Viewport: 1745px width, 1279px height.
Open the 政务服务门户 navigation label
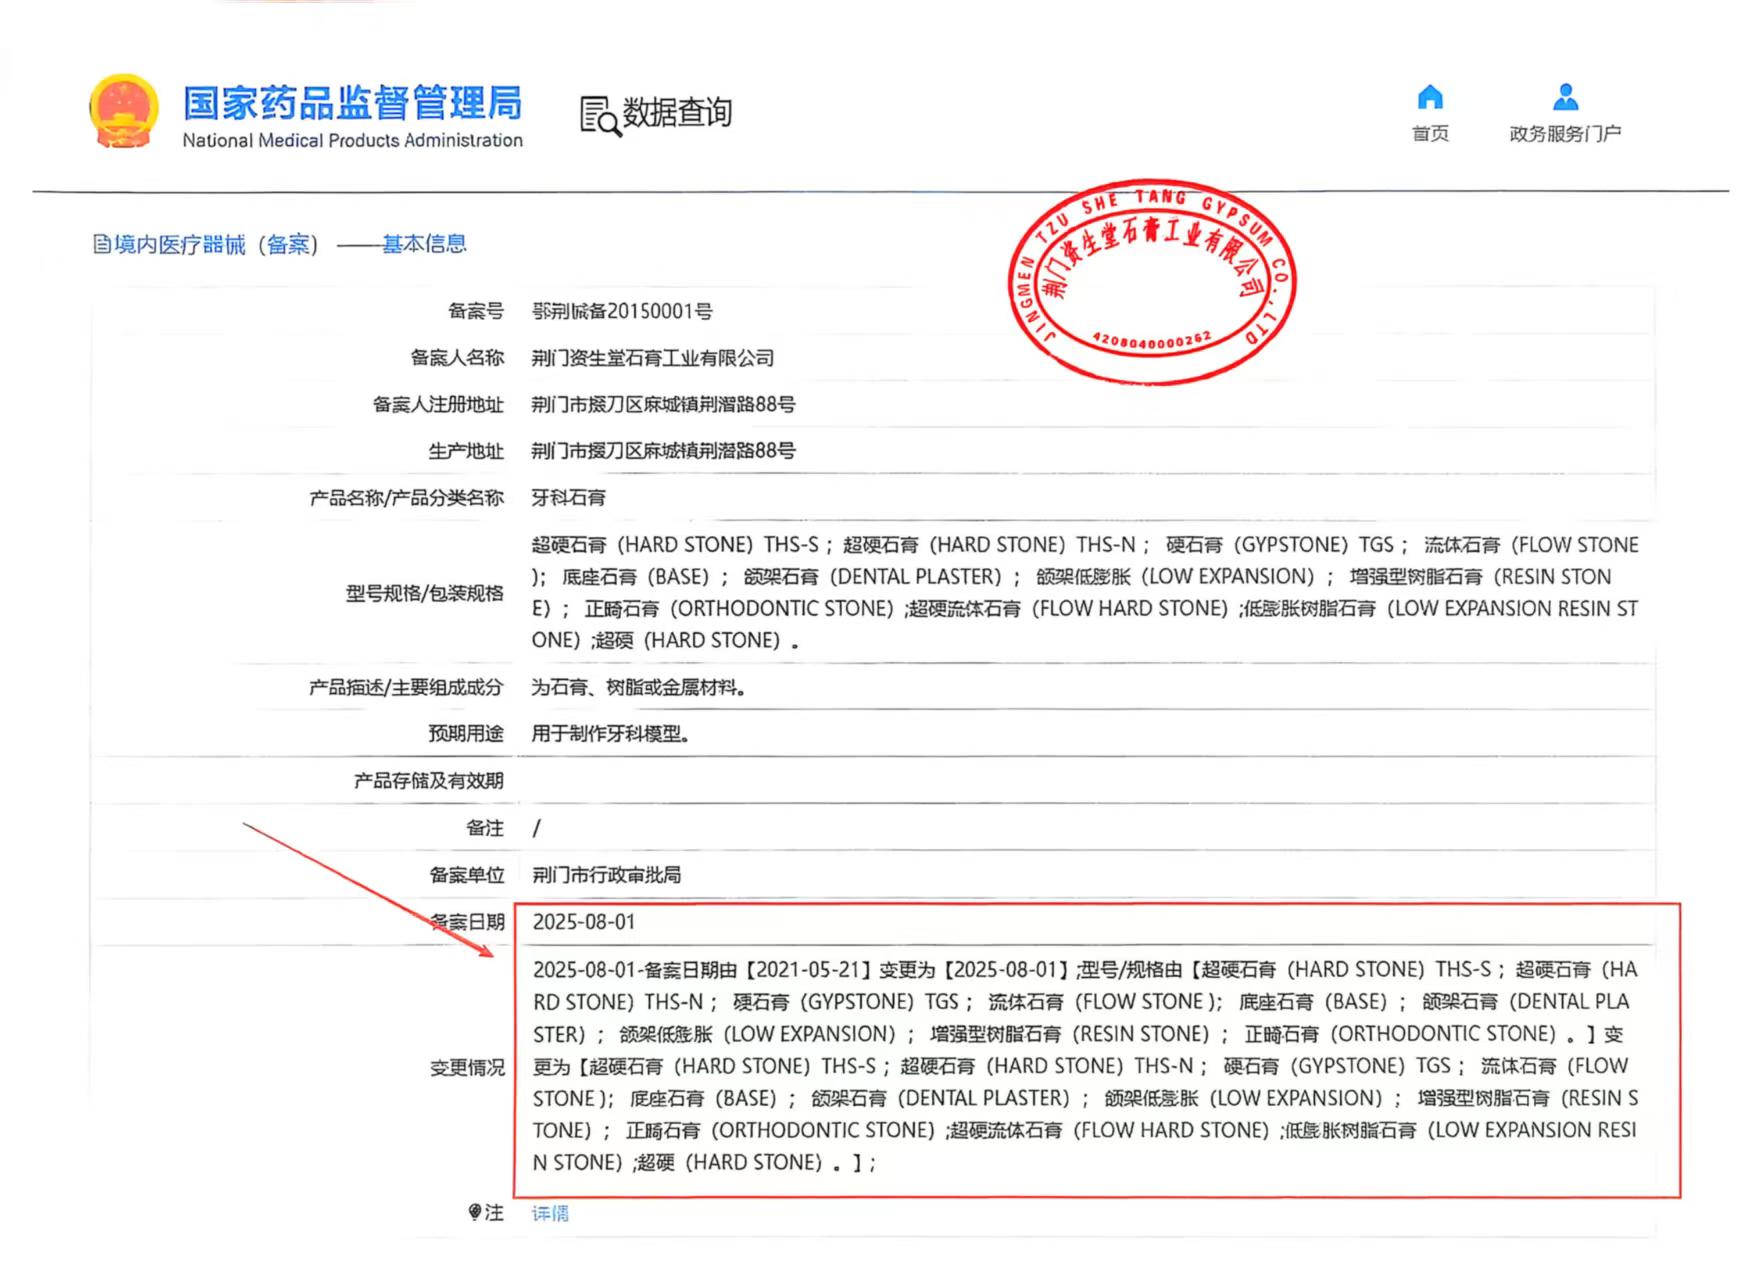click(1565, 134)
